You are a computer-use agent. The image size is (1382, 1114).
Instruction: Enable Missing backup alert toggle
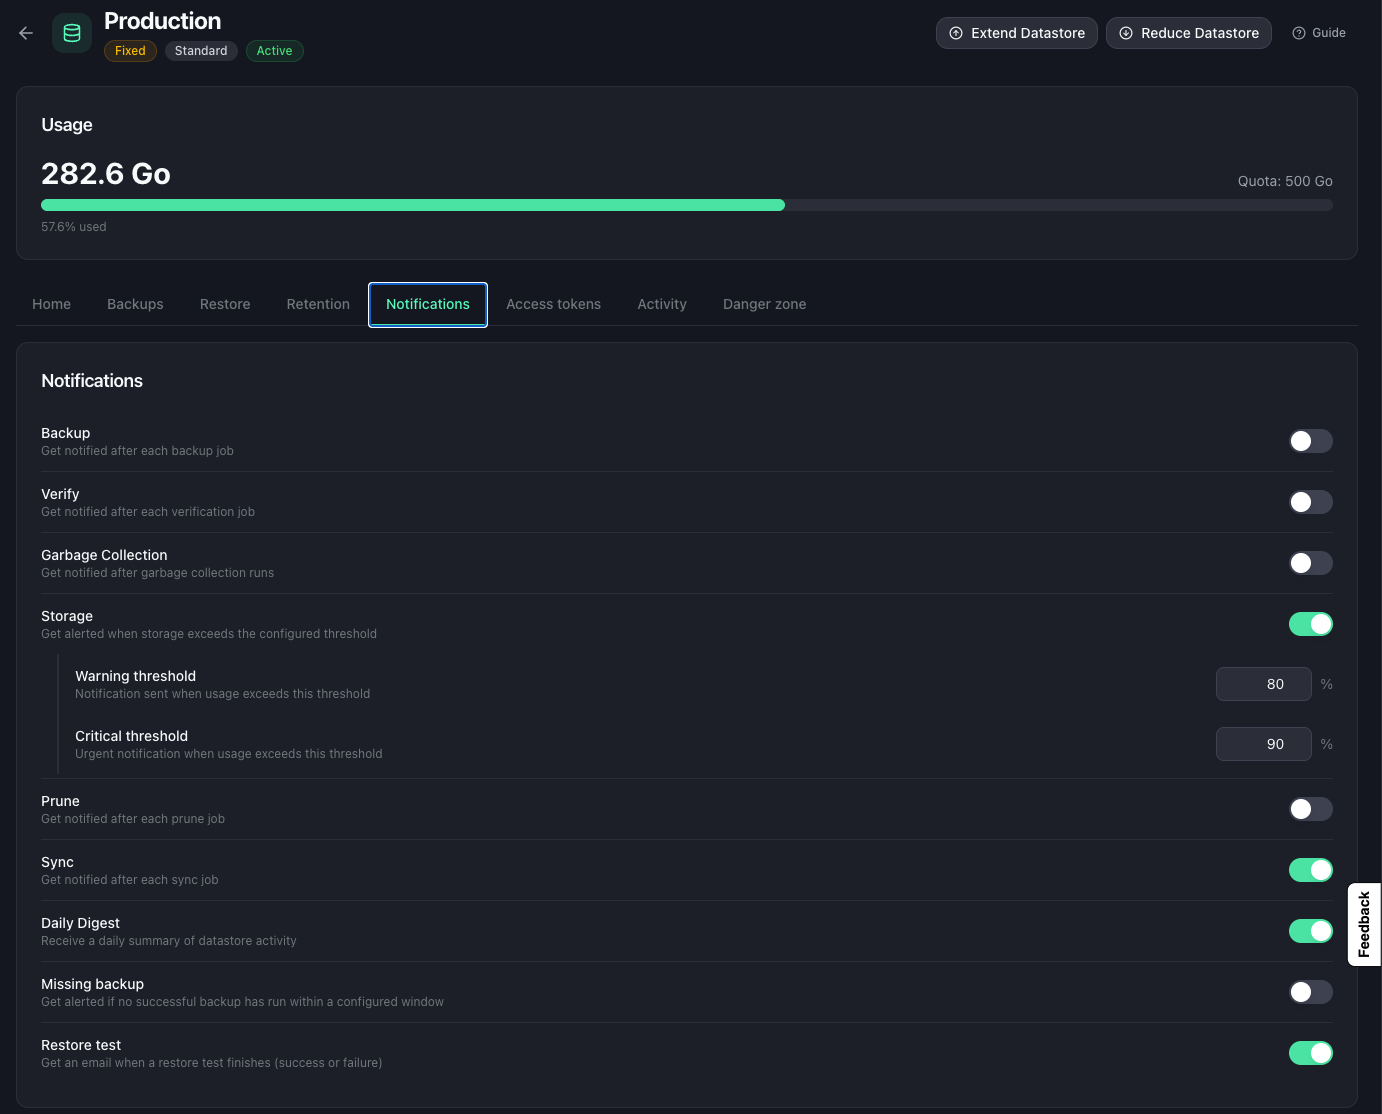pyautogui.click(x=1310, y=992)
